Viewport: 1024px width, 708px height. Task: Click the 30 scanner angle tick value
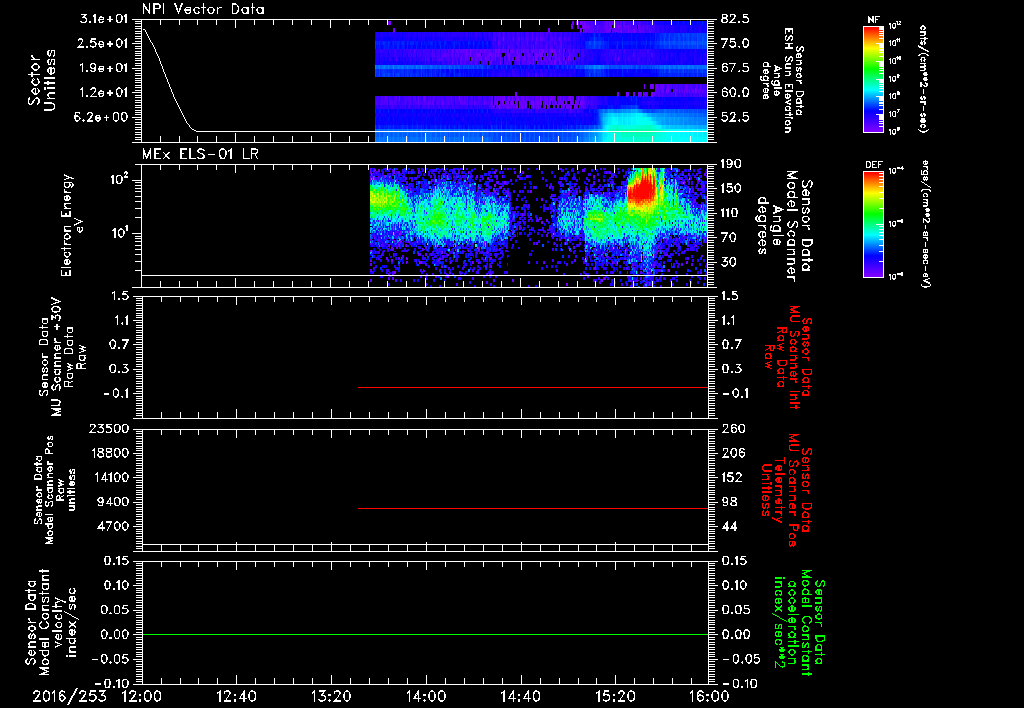pos(728,263)
